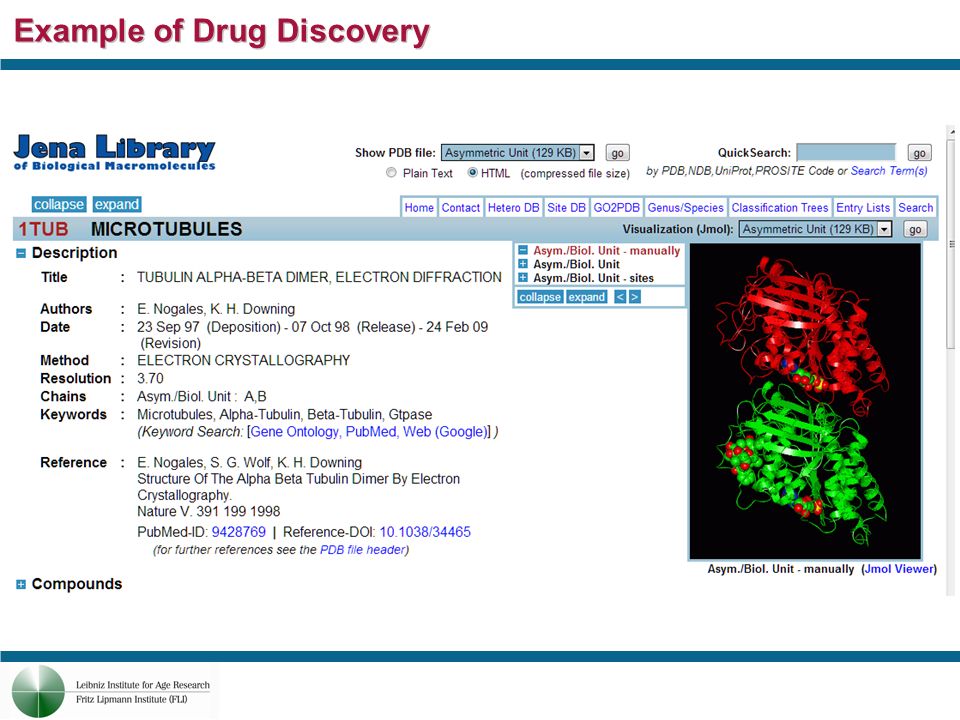This screenshot has height=720, width=960.
Task: Select the Plain Text radio button
Action: tap(391, 173)
